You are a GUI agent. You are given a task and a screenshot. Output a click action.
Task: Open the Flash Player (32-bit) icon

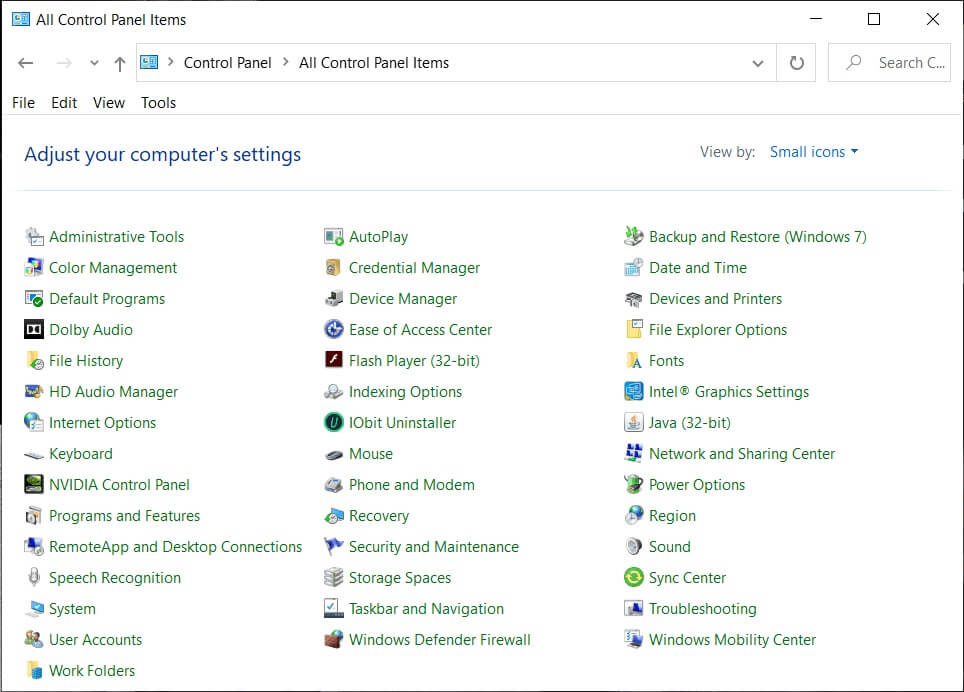point(334,361)
